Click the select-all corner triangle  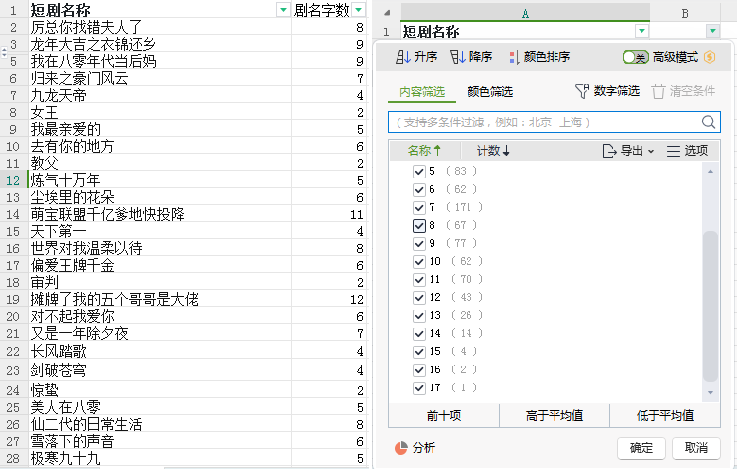coord(387,13)
